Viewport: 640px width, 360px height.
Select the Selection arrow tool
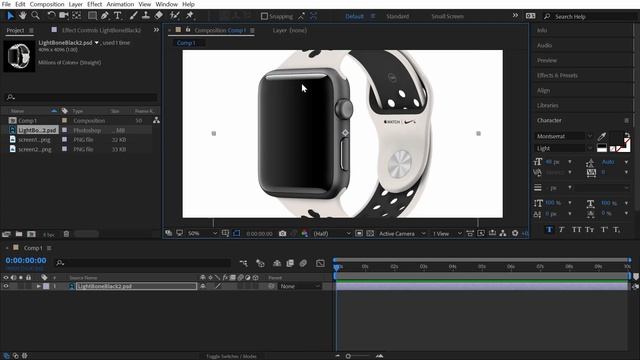(10, 16)
